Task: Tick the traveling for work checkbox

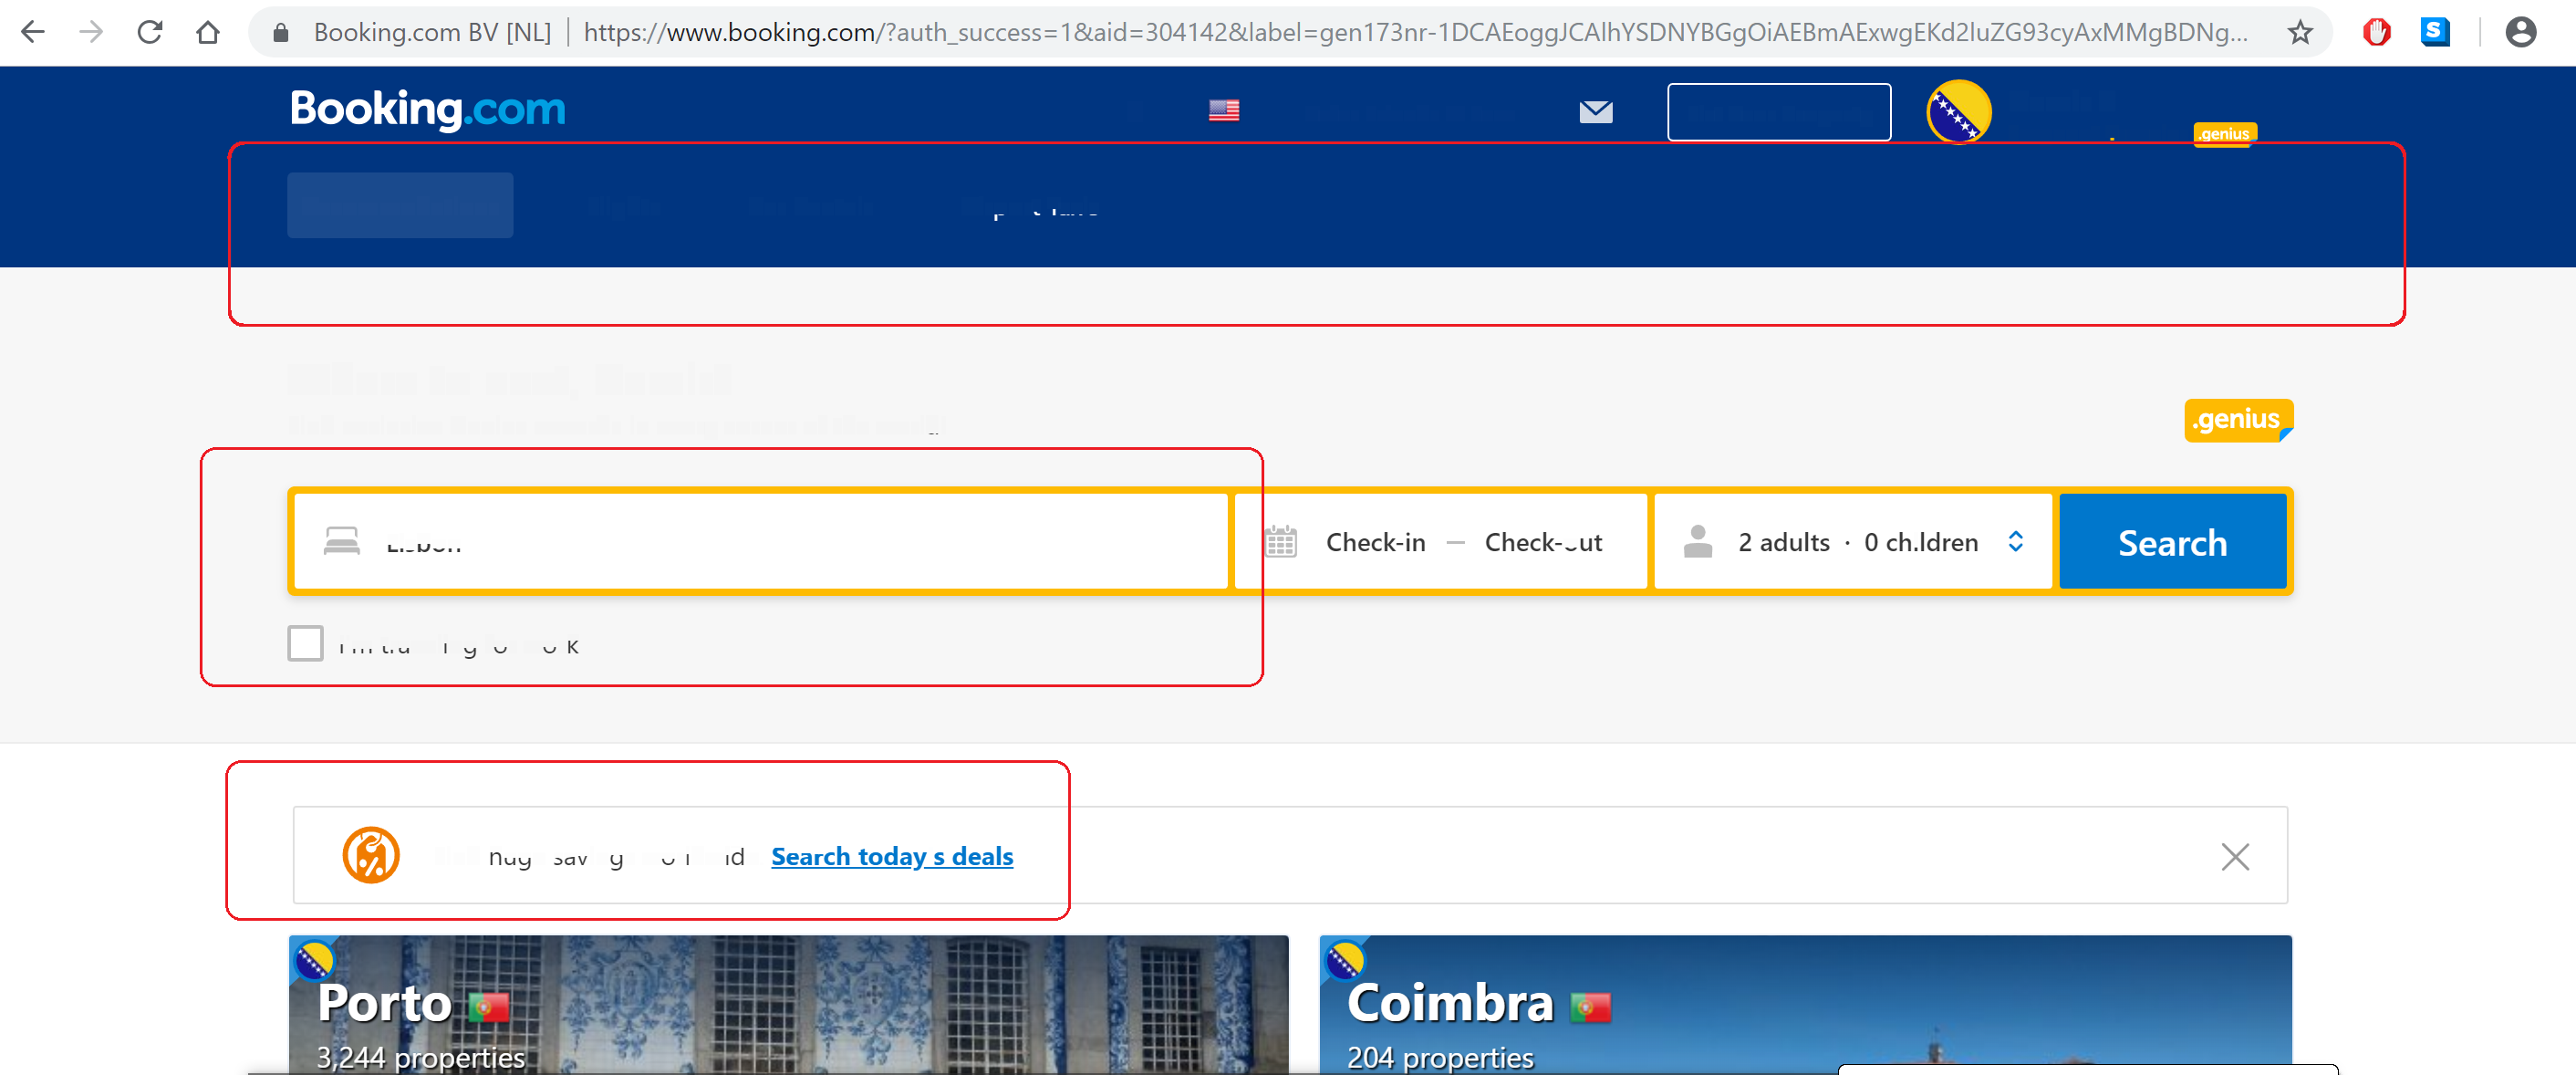Action: pos(305,643)
